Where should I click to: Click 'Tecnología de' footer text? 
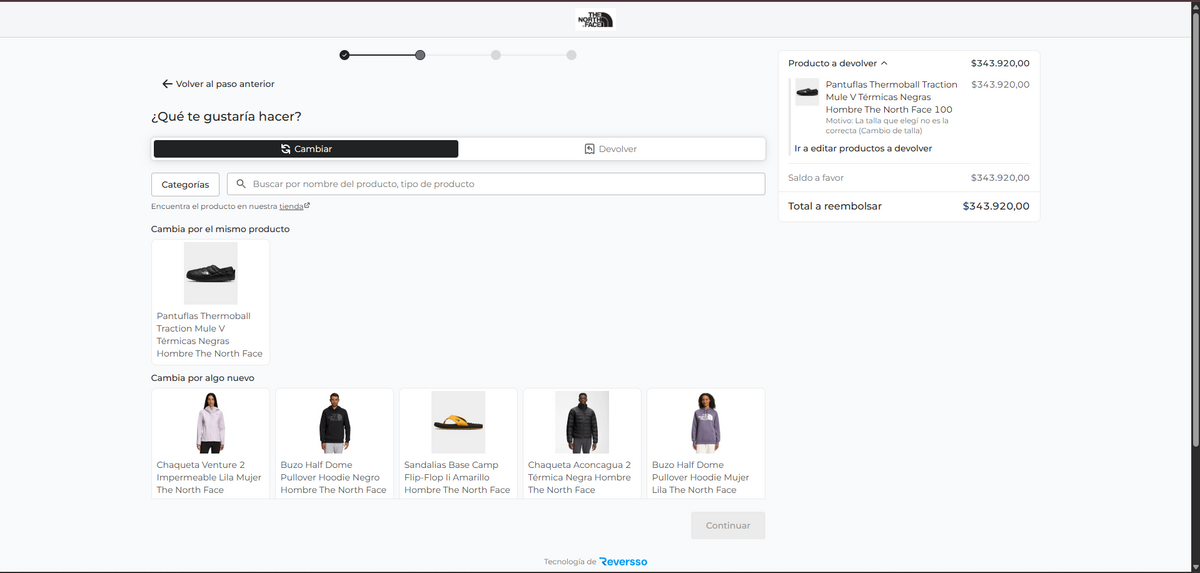pyautogui.click(x=570, y=562)
